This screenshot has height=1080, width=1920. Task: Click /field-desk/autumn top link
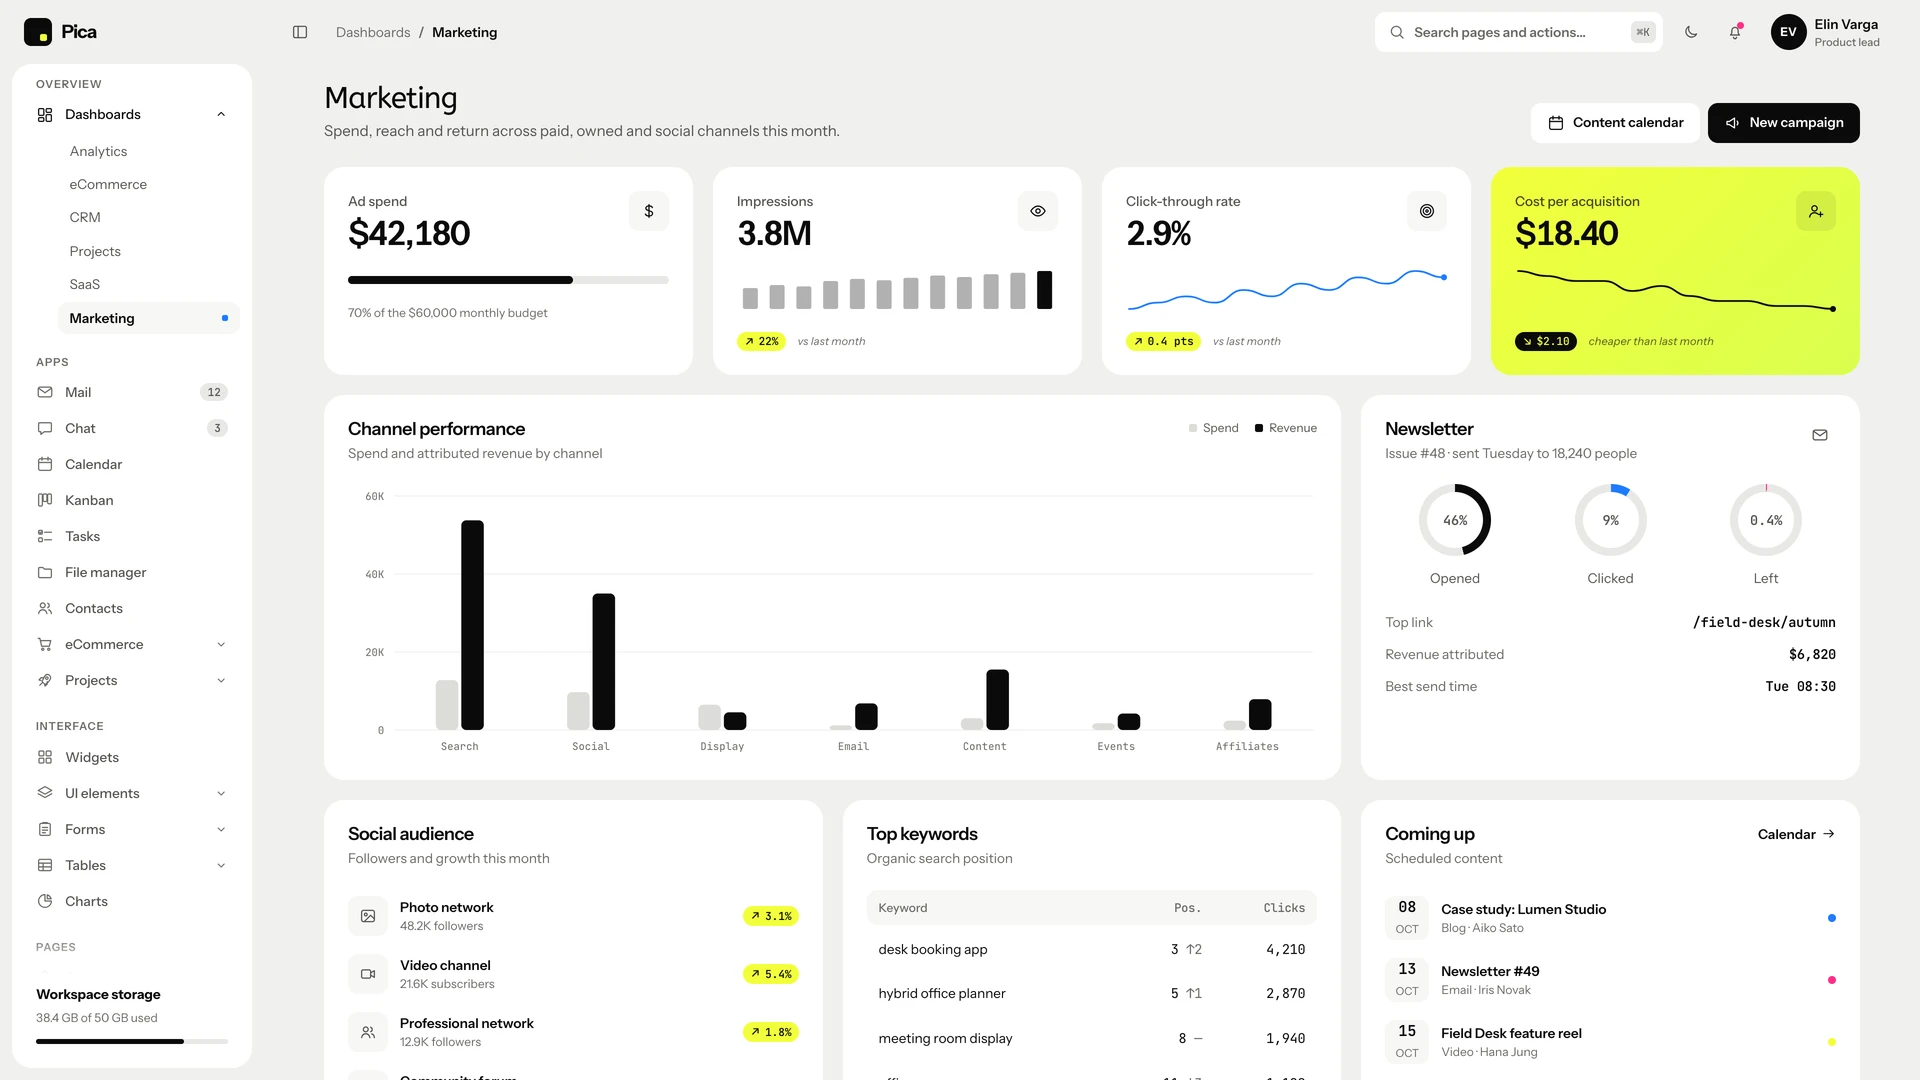click(1764, 622)
